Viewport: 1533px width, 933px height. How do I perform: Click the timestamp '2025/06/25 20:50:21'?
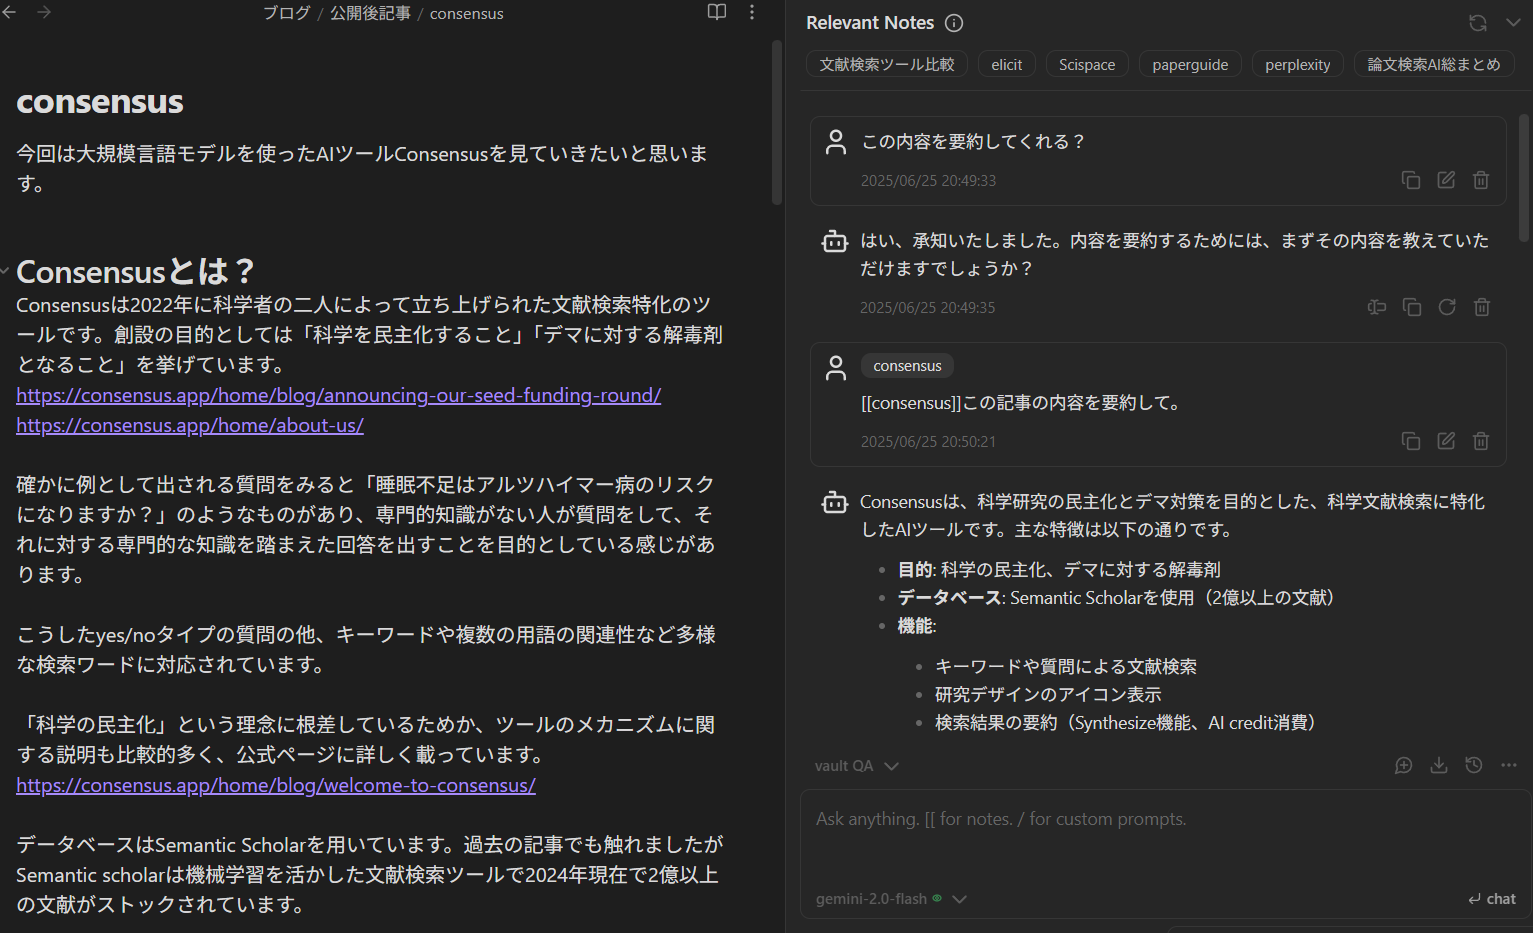[928, 442]
